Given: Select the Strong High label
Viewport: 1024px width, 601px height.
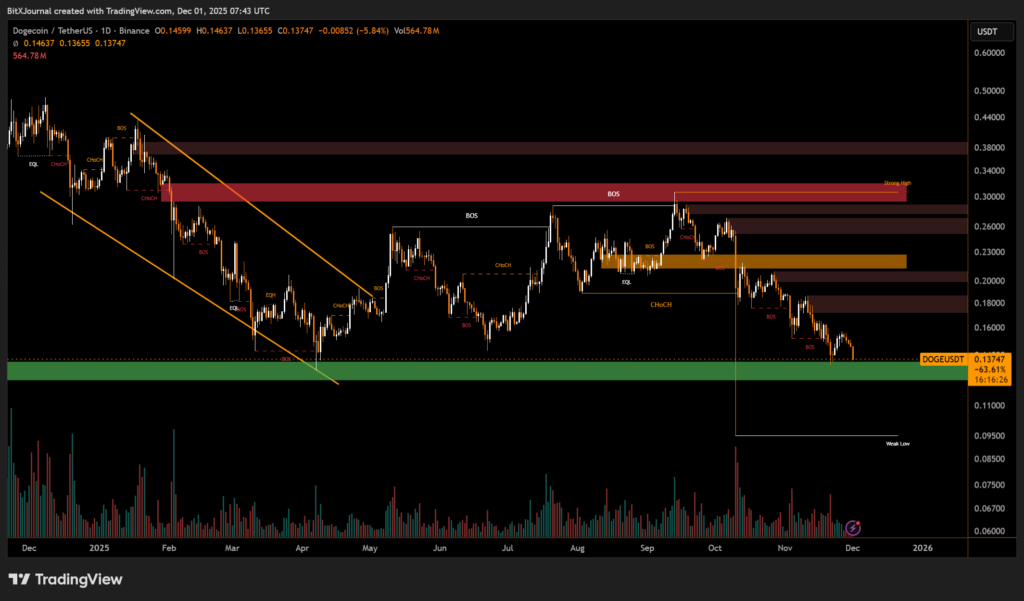Looking at the screenshot, I should click(897, 184).
